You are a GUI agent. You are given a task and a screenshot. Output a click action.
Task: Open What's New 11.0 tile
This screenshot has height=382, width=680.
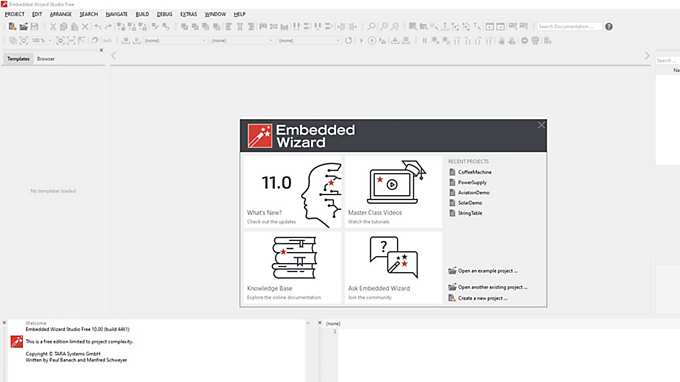tap(293, 191)
